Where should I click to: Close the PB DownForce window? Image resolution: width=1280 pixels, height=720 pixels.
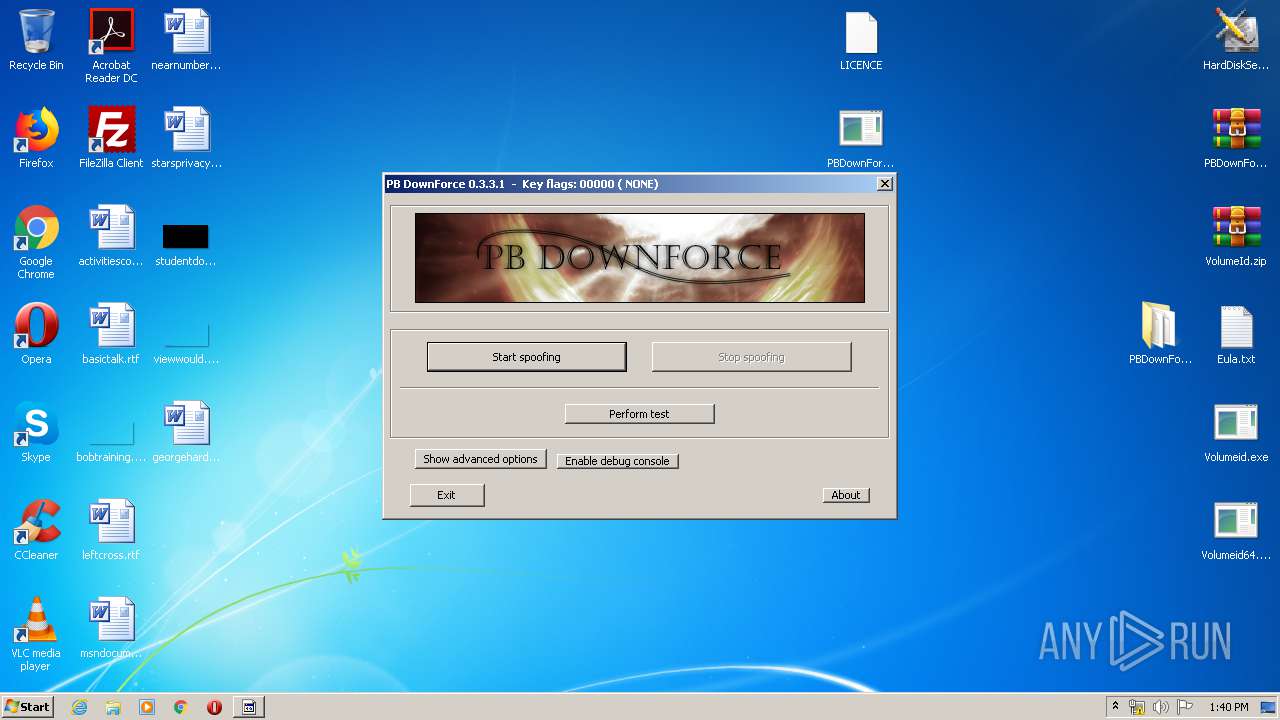coord(884,184)
